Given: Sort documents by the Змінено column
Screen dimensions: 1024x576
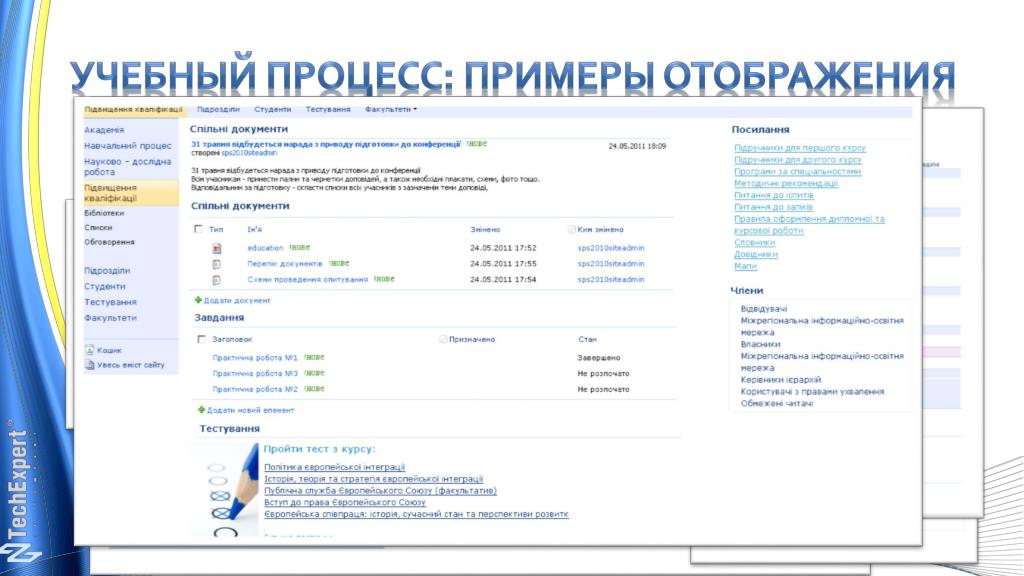Looking at the screenshot, I should tap(485, 230).
